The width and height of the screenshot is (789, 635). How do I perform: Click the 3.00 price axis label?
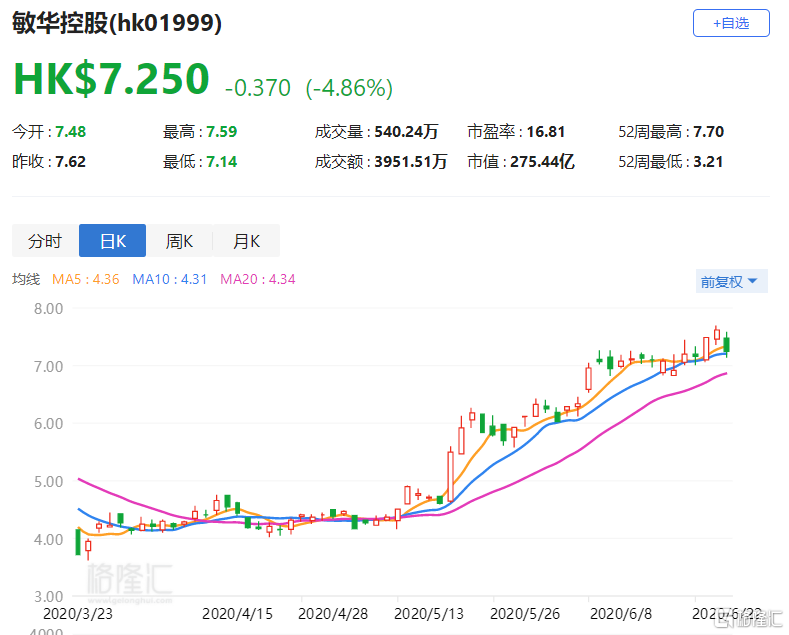pyautogui.click(x=49, y=597)
